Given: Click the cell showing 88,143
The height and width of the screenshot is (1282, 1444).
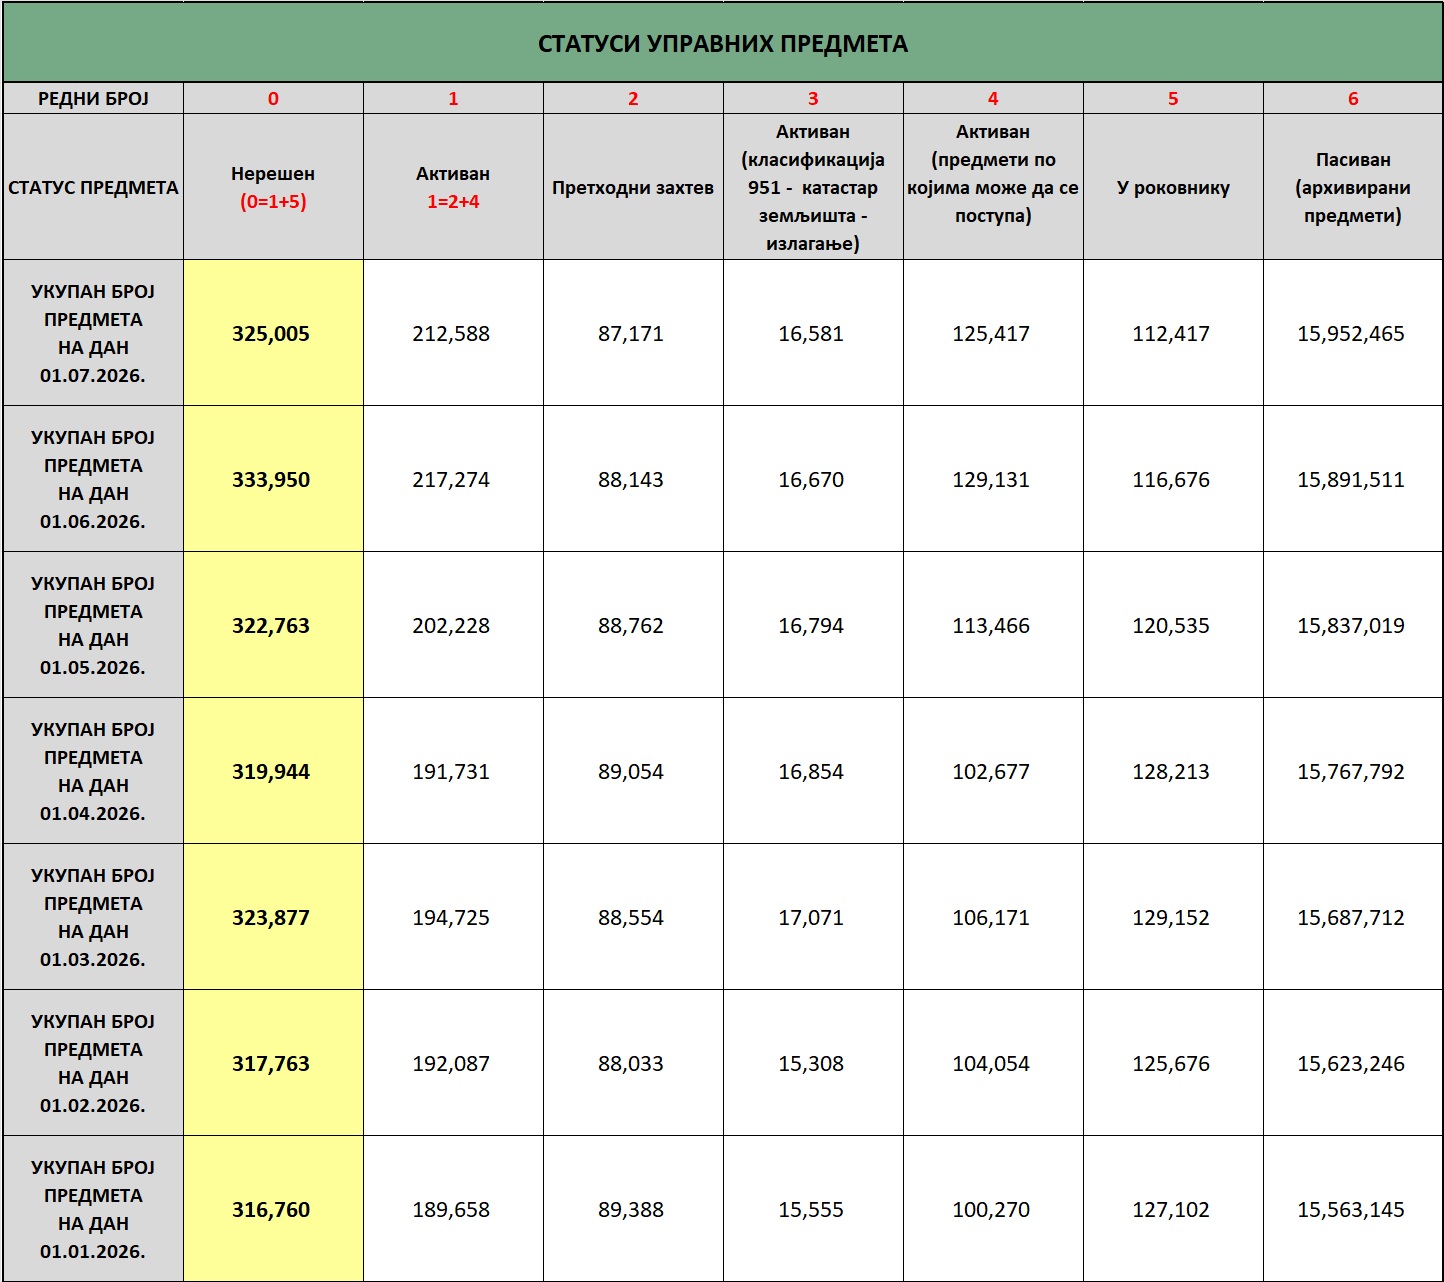Looking at the screenshot, I should [633, 479].
